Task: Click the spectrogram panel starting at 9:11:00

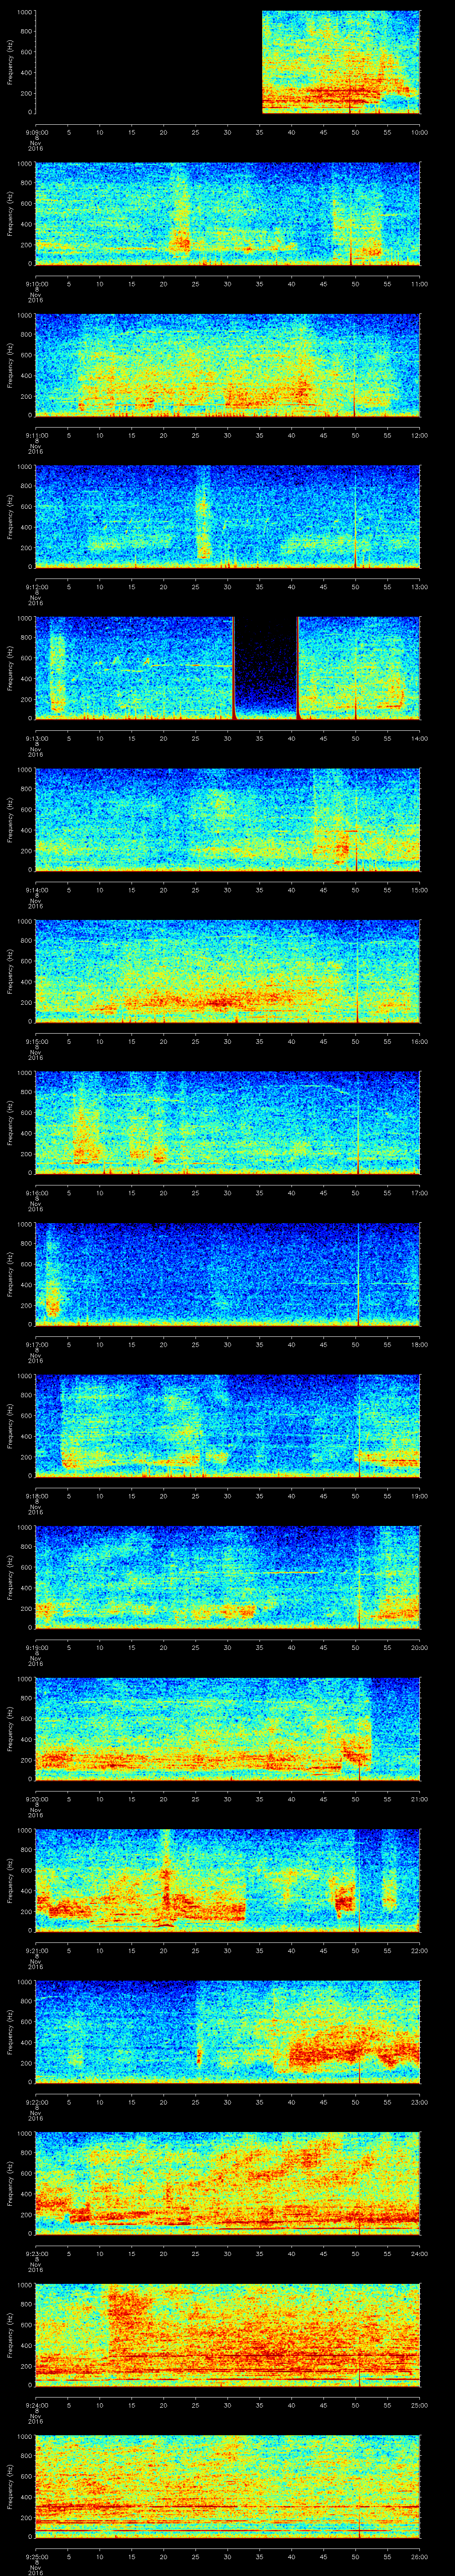Action: click(x=228, y=365)
